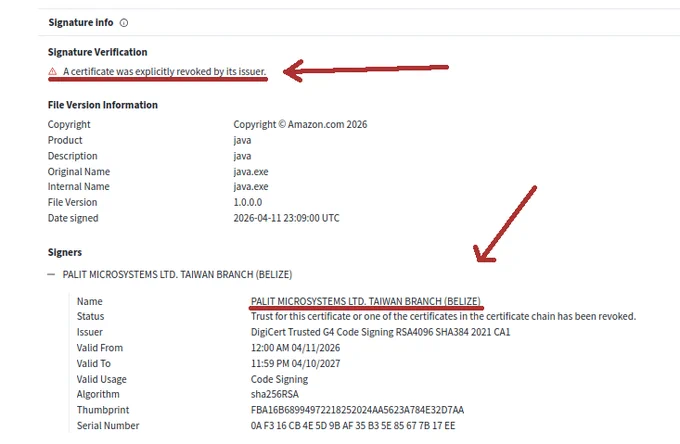The height and width of the screenshot is (444, 680).
Task: Click the Algorithm label
Action: (x=98, y=395)
